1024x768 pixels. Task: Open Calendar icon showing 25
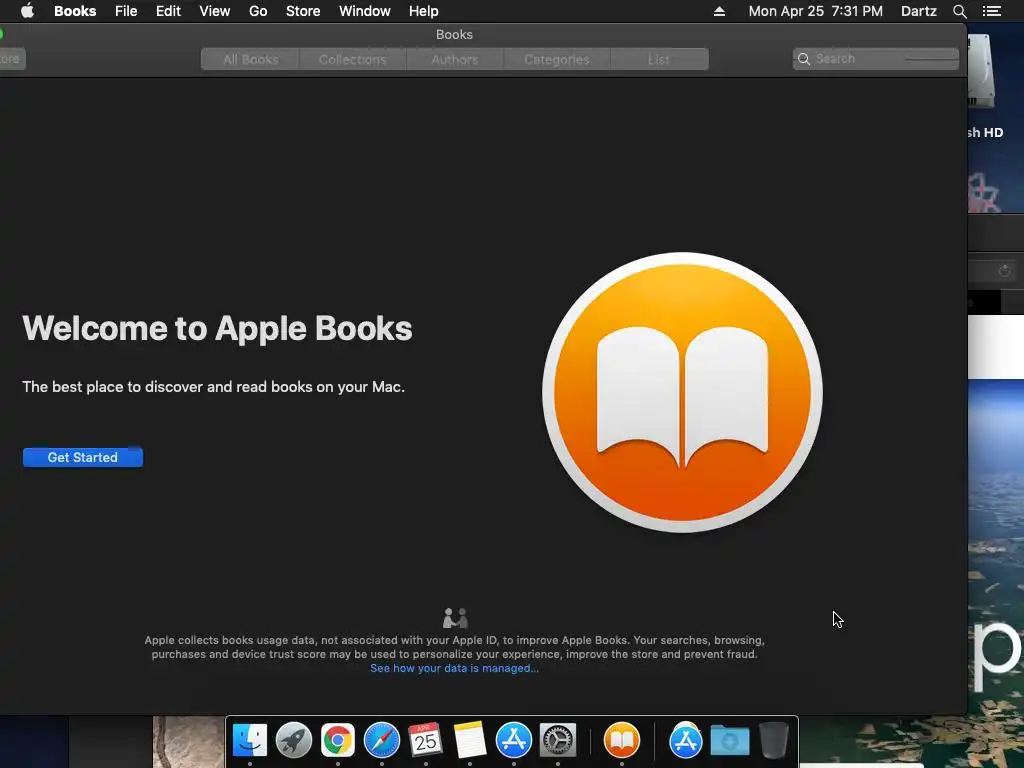(x=426, y=740)
